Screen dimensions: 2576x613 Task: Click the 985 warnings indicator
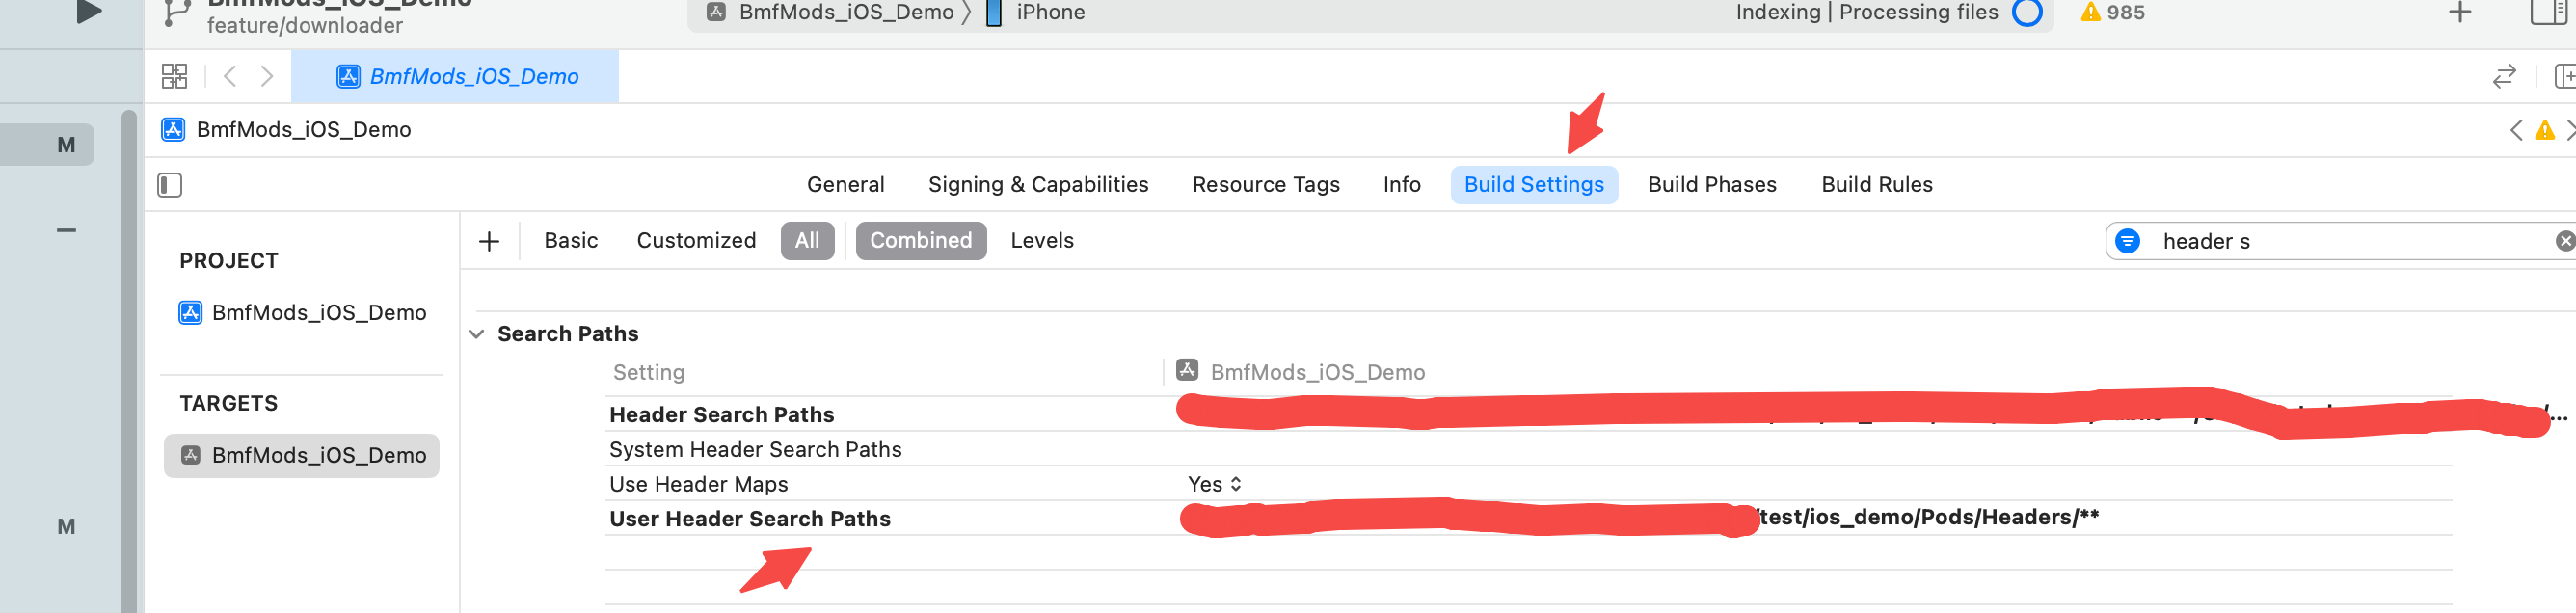coord(2112,13)
